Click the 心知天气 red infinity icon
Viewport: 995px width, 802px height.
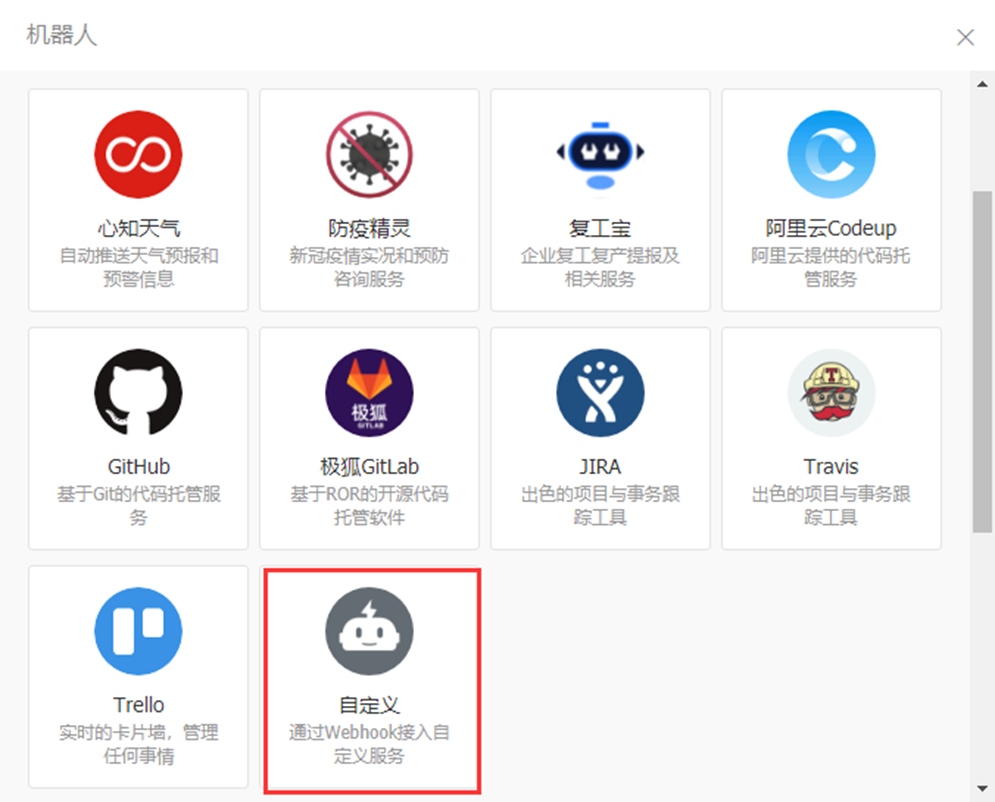coord(138,154)
